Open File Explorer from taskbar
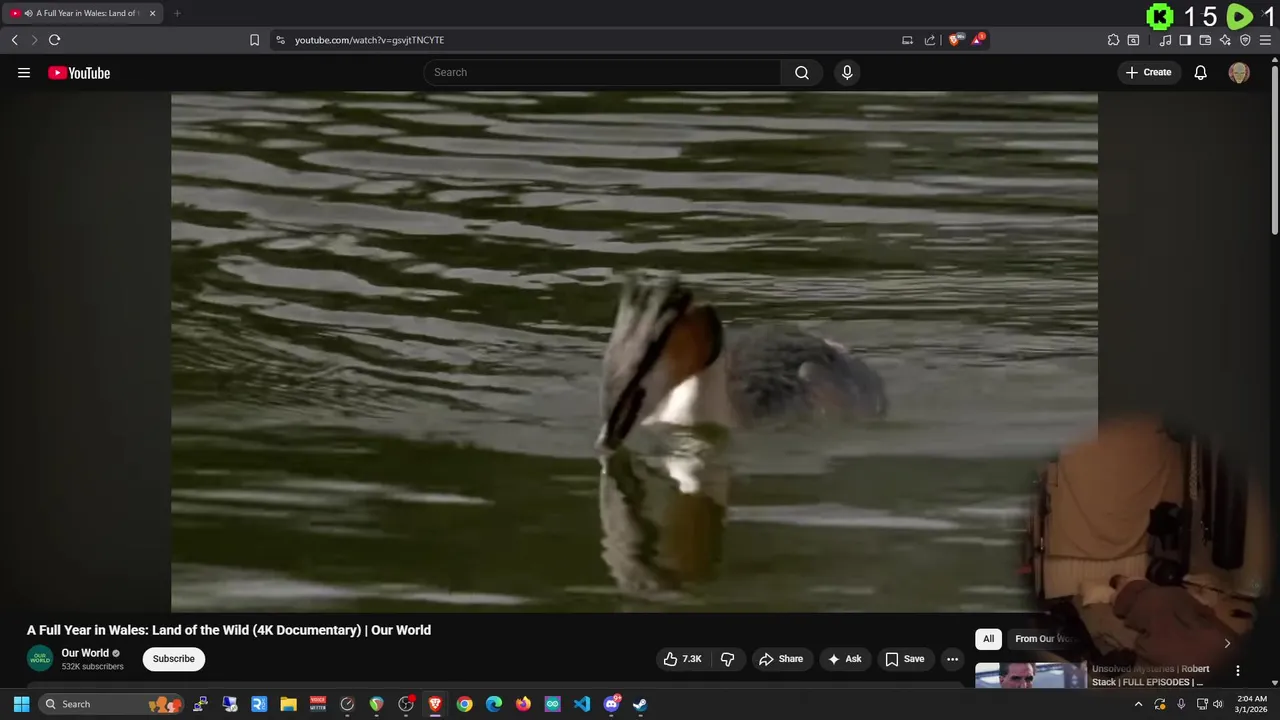This screenshot has width=1280, height=720. coord(288,704)
